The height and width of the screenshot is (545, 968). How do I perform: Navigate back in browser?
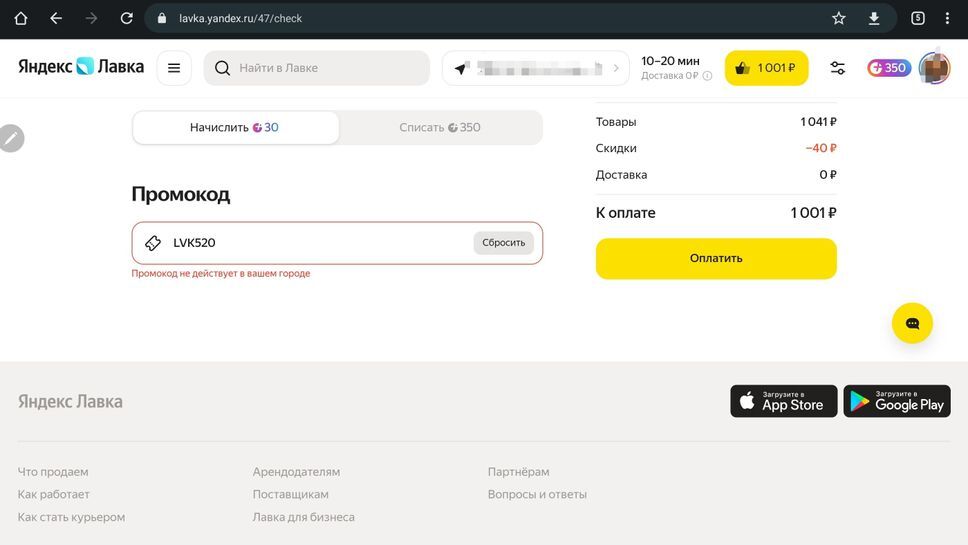click(56, 19)
